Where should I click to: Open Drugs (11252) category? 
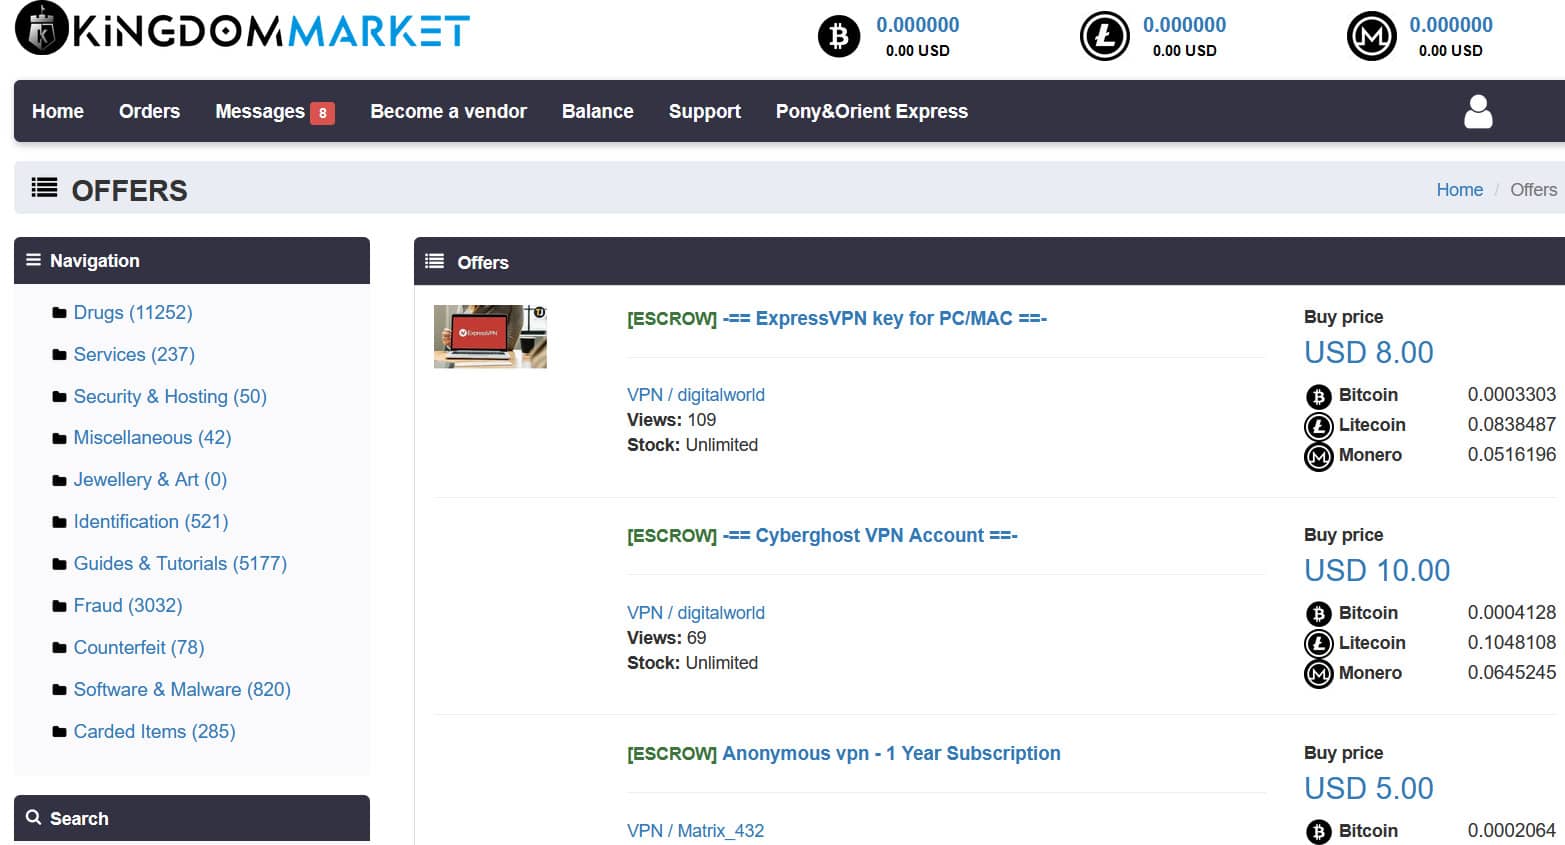[x=133, y=312]
